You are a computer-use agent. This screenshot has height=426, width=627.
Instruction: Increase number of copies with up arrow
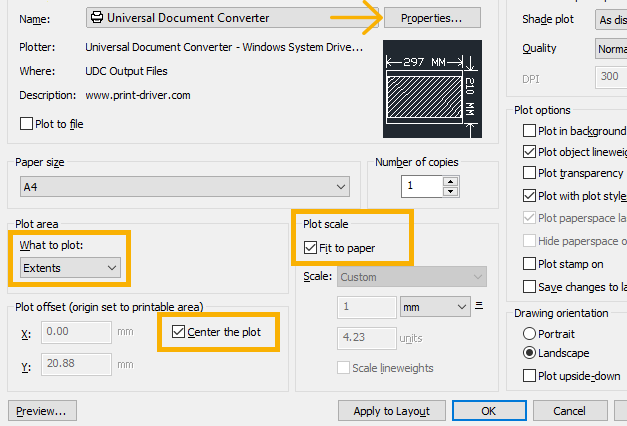tap(451, 182)
